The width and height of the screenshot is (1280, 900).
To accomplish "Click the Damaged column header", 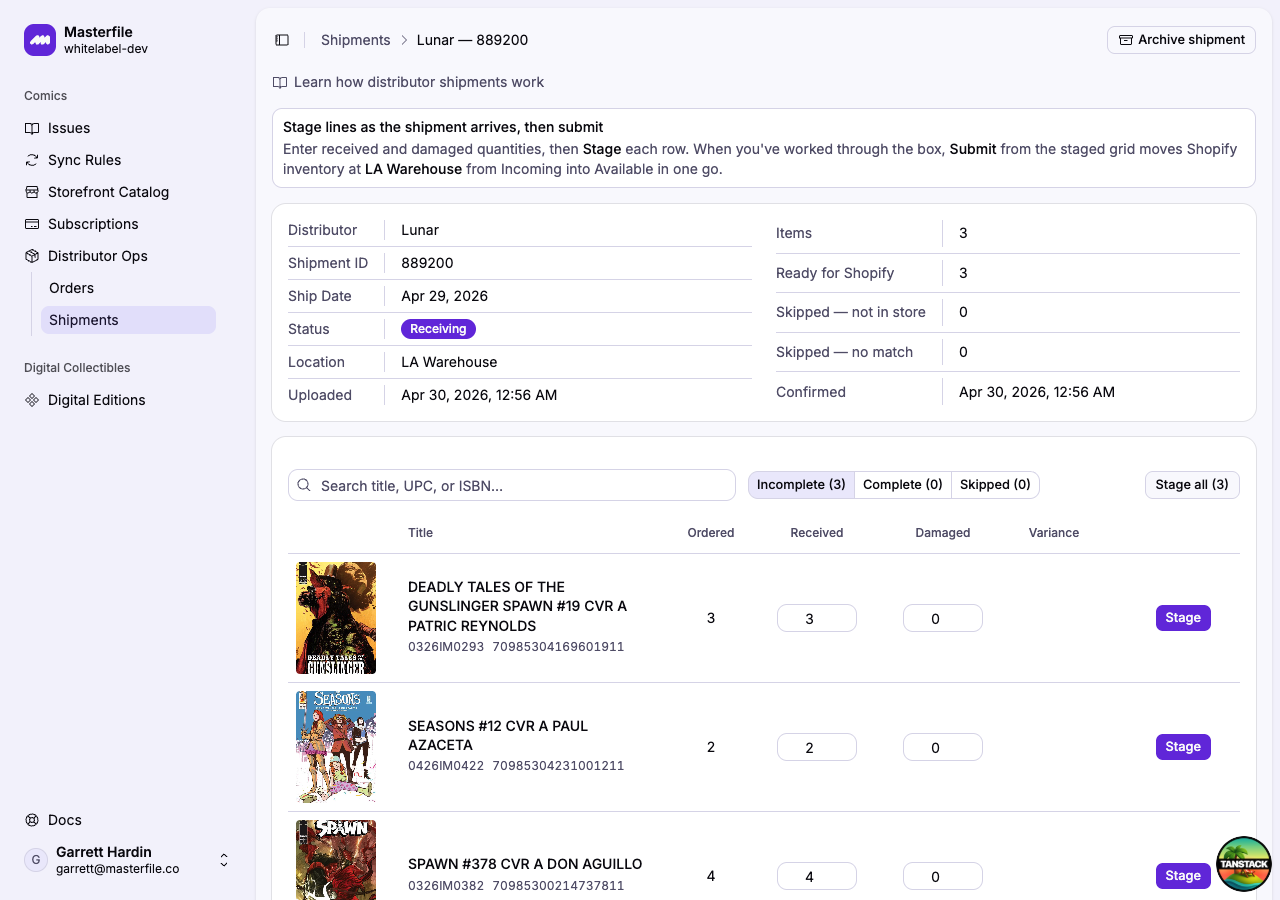I will coord(943,533).
